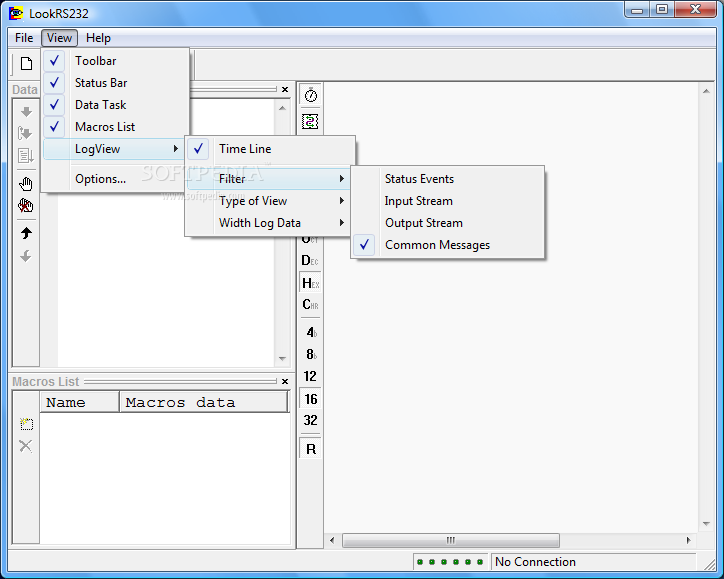Toggle the Time Line option
Viewport: 724px width, 579px height.
[x=271, y=149]
